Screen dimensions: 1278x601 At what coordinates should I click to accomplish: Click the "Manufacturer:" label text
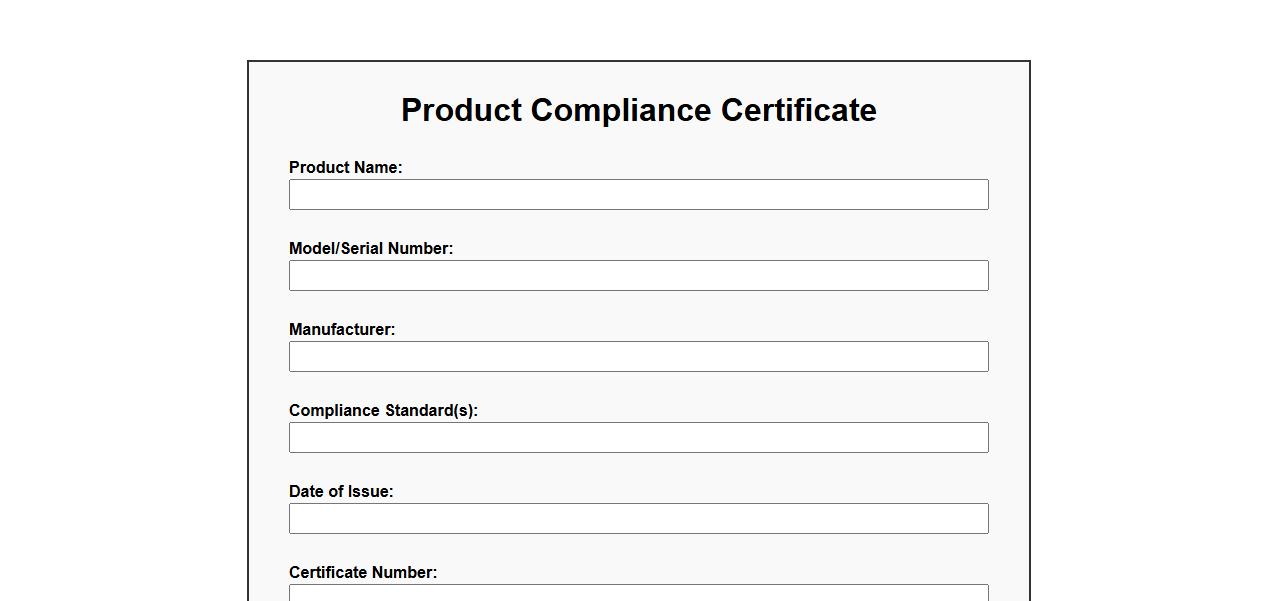(341, 330)
